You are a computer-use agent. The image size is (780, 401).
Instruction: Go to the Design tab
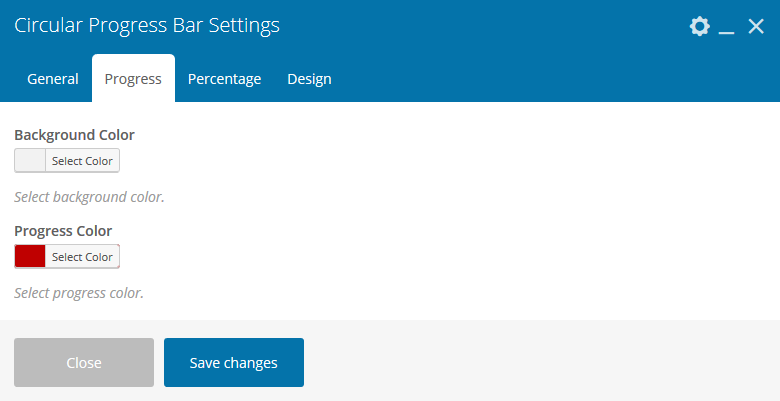click(309, 79)
